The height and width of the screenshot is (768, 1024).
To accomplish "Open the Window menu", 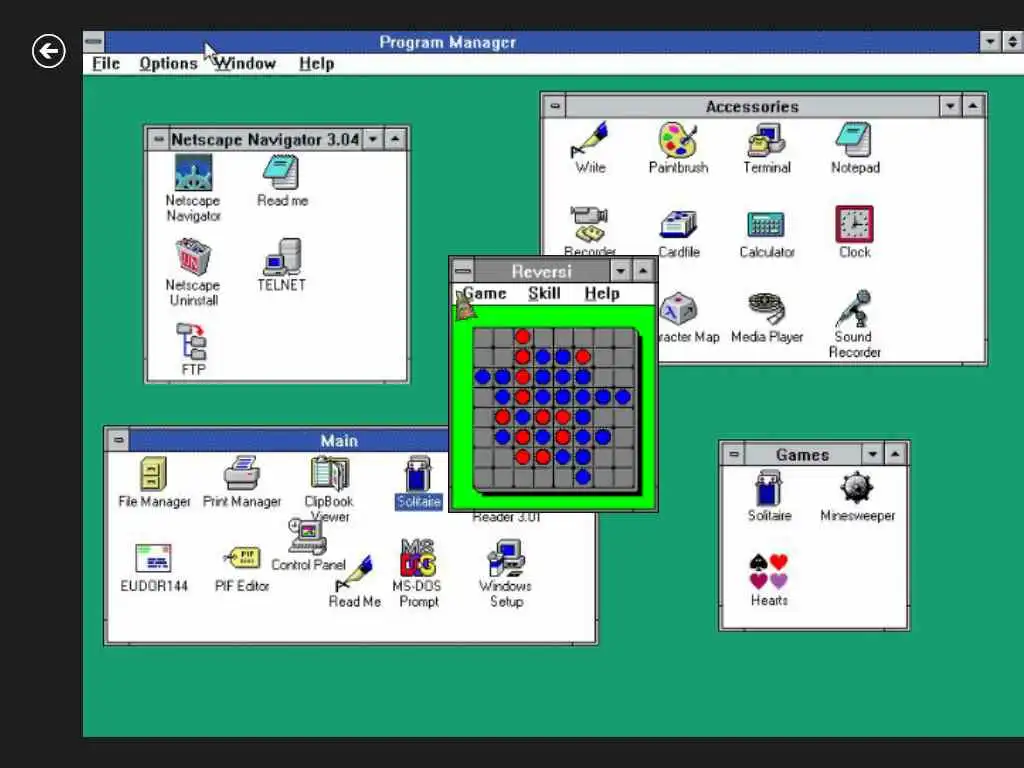I will (x=245, y=63).
